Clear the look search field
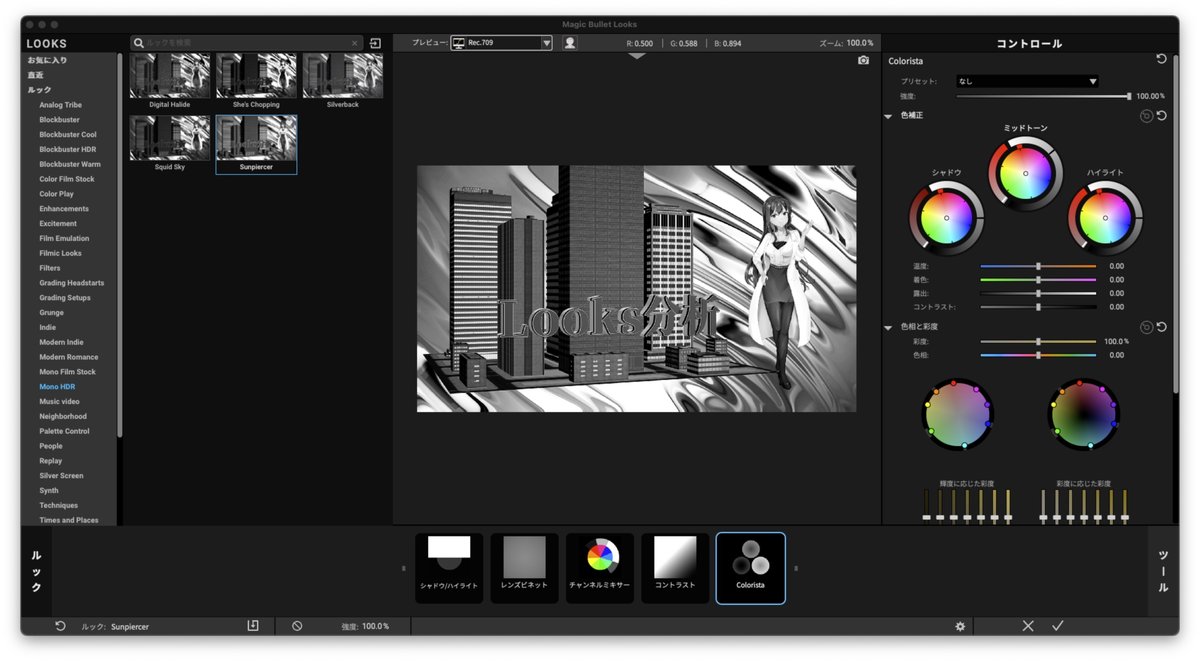 coord(354,44)
